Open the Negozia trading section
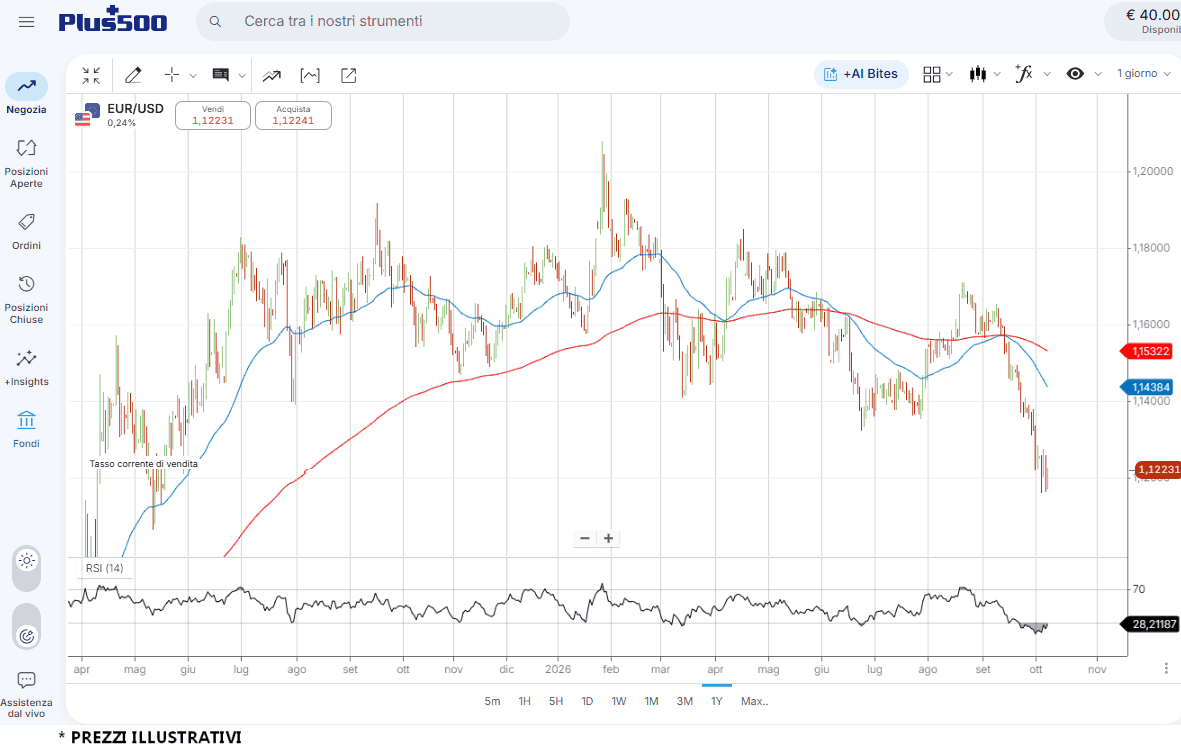The height and width of the screenshot is (748, 1181). 26,94
